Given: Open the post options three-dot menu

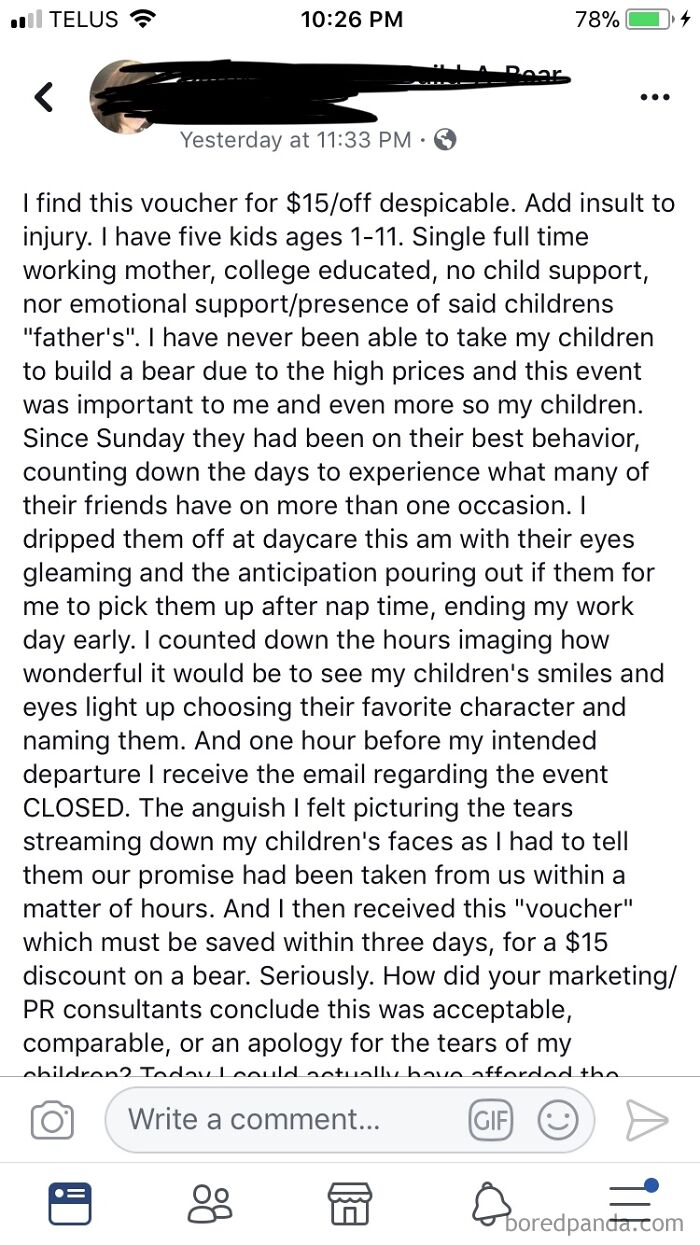Looking at the screenshot, I should [x=655, y=97].
